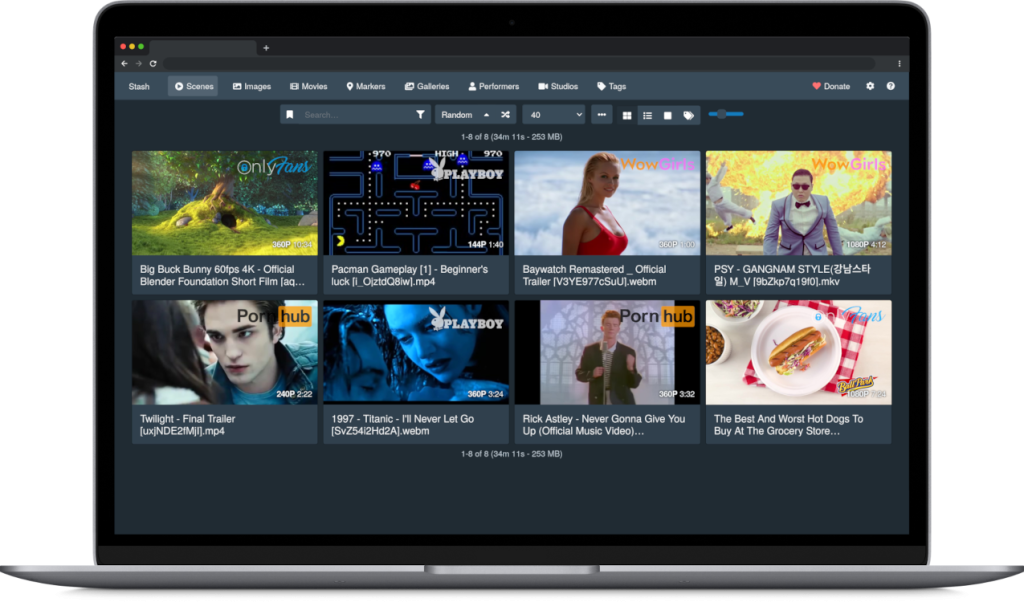The width and height of the screenshot is (1024, 602).
Task: Open the Pacman Gameplay scene thumbnail
Action: pos(416,203)
